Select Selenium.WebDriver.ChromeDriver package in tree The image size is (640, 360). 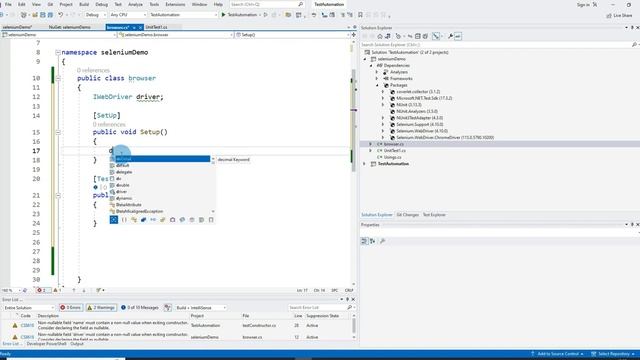[x=445, y=138]
